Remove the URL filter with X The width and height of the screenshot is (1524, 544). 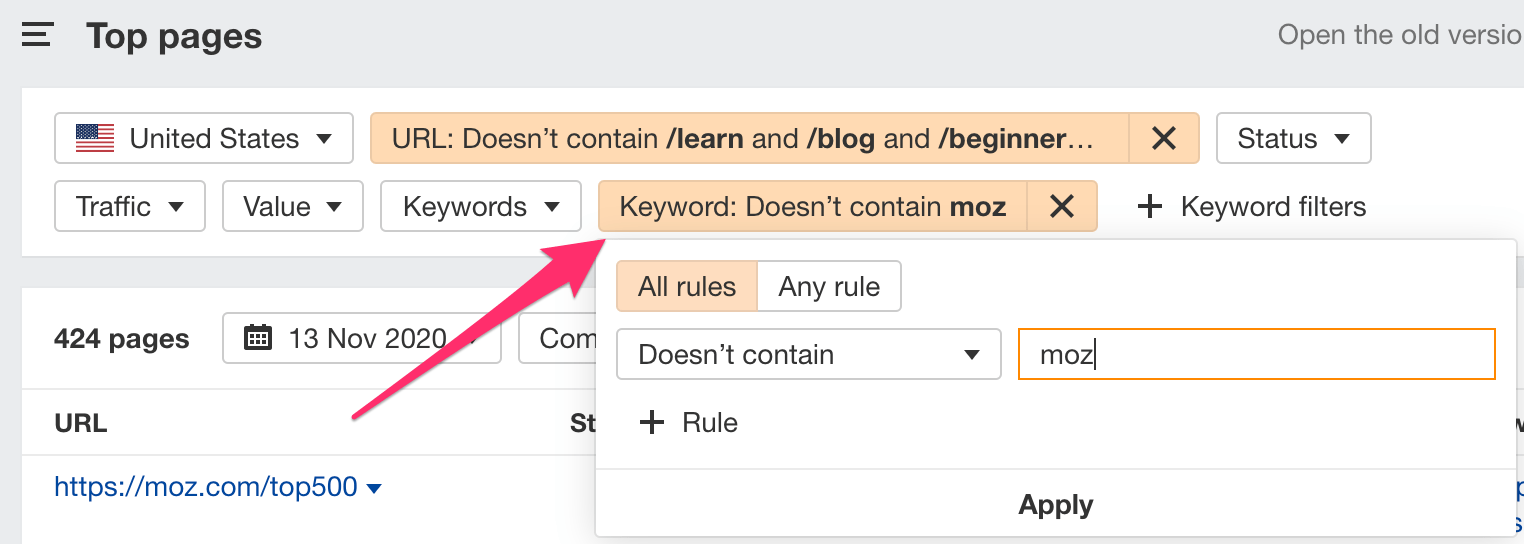click(x=1163, y=138)
